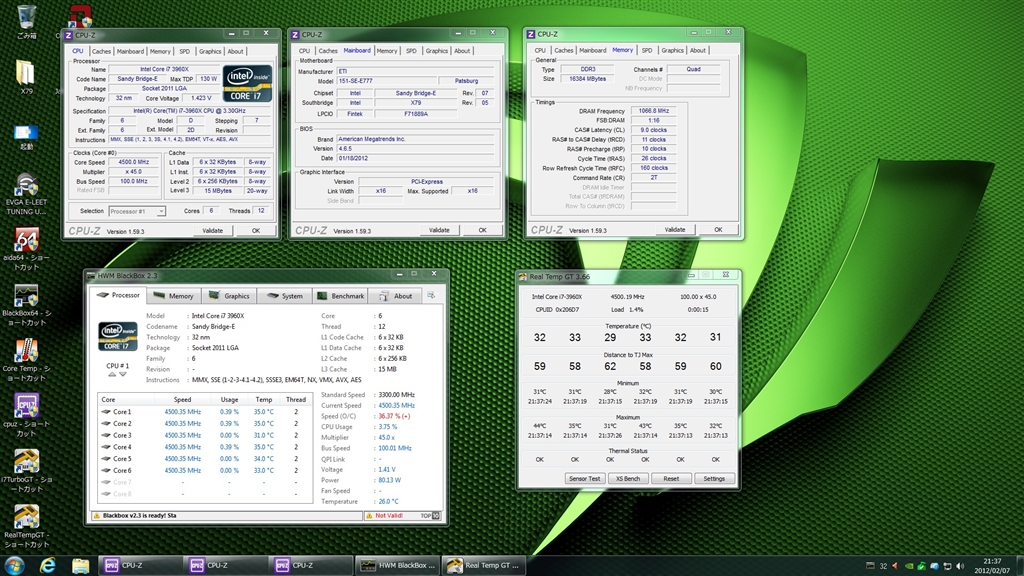Click Validate in the Mainboard CPU-Z window
The width and height of the screenshot is (1024, 576).
click(439, 230)
